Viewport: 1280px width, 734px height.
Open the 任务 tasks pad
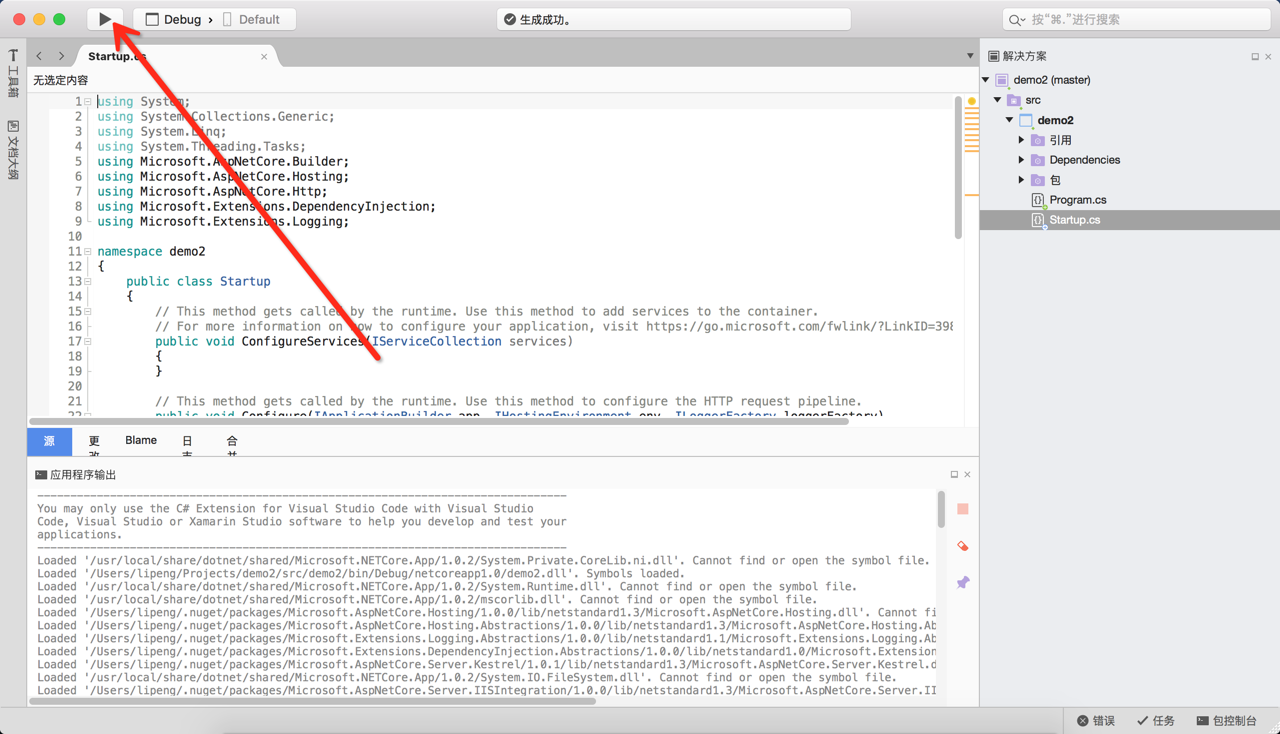pos(1156,721)
